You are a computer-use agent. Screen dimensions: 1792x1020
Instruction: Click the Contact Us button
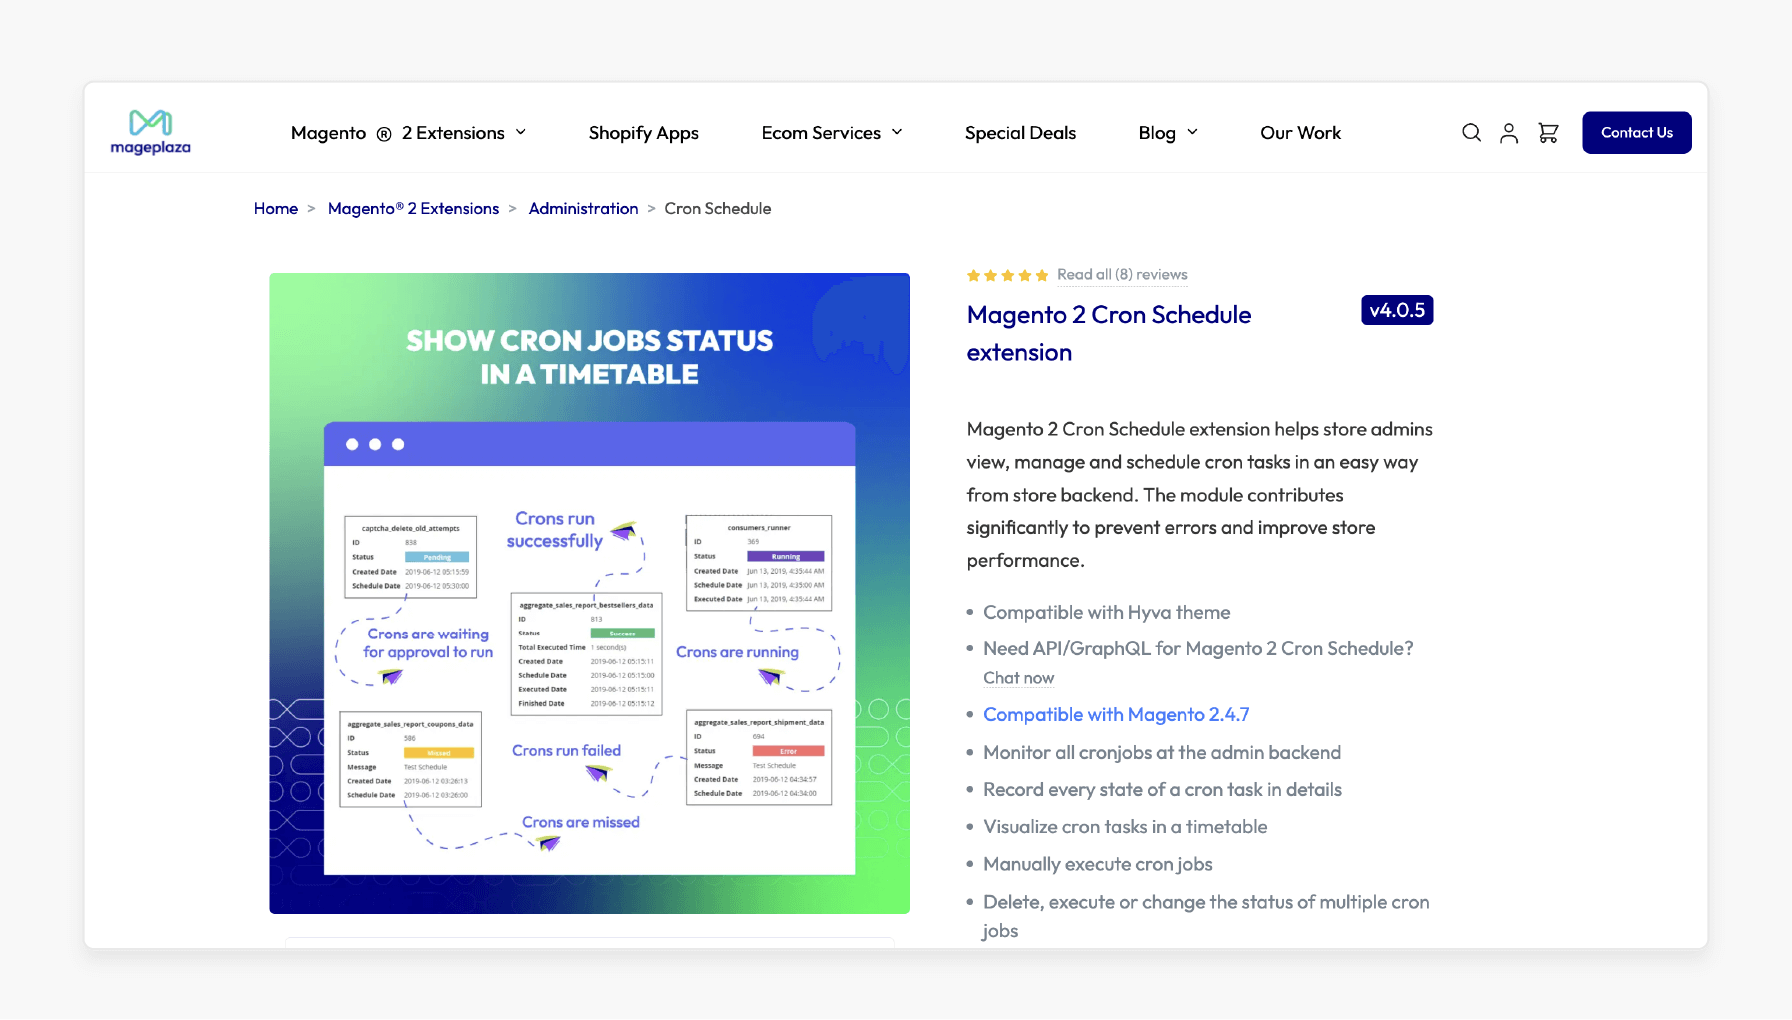[x=1636, y=132]
